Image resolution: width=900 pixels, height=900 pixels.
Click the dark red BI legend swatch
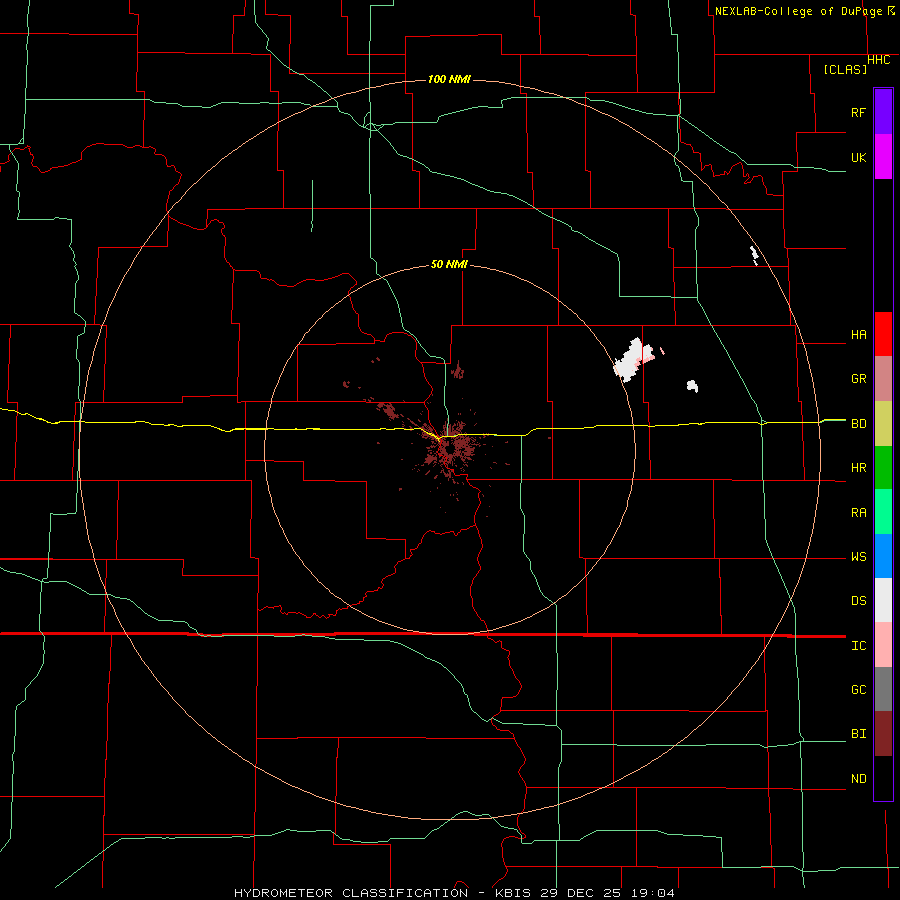pyautogui.click(x=883, y=734)
